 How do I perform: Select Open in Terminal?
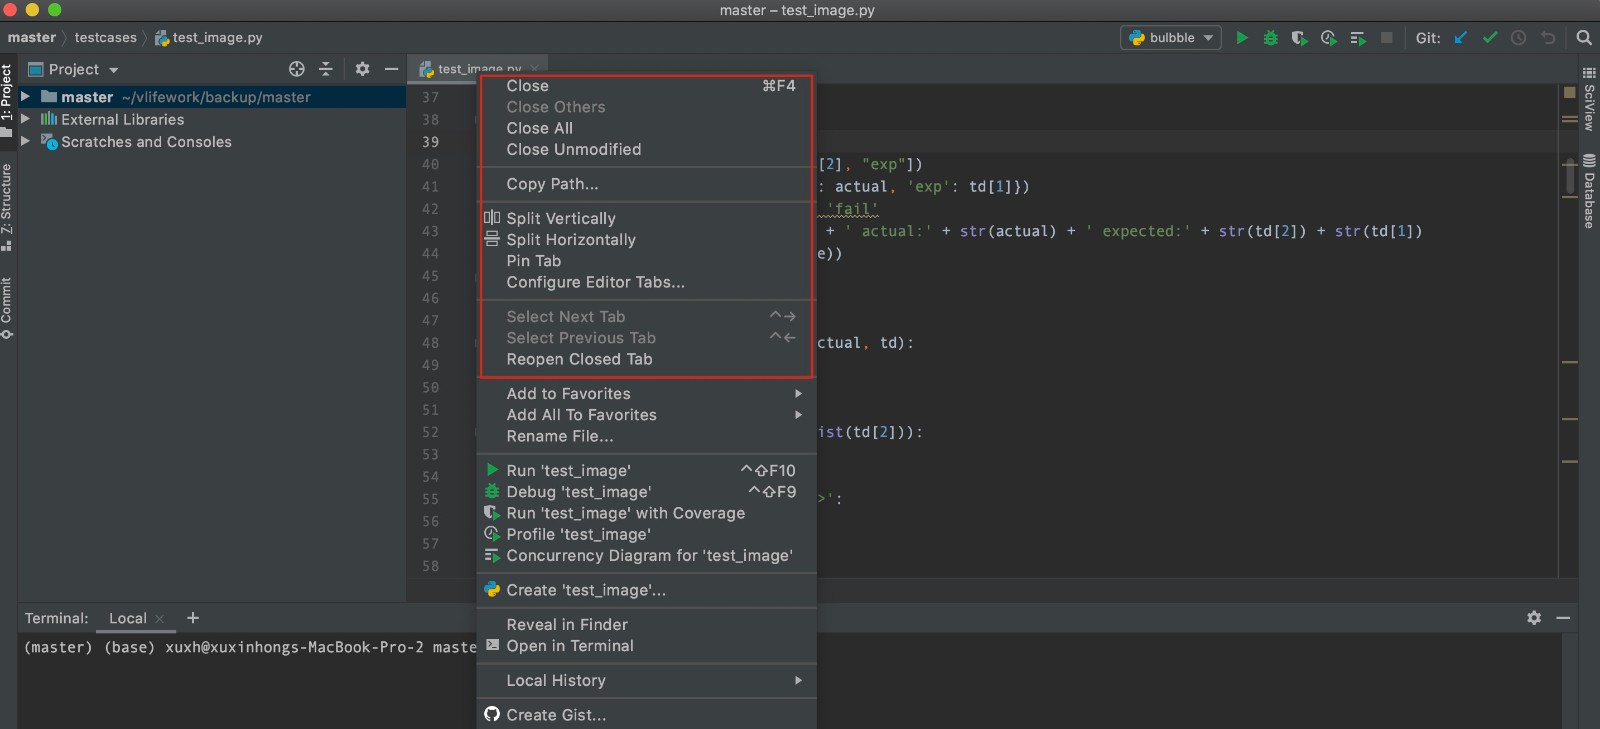pyautogui.click(x=646, y=646)
